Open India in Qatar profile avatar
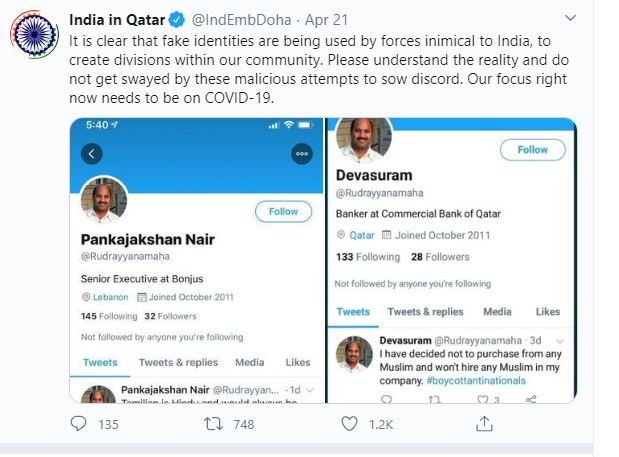Image resolution: width=619 pixels, height=457 pixels. pos(34,34)
